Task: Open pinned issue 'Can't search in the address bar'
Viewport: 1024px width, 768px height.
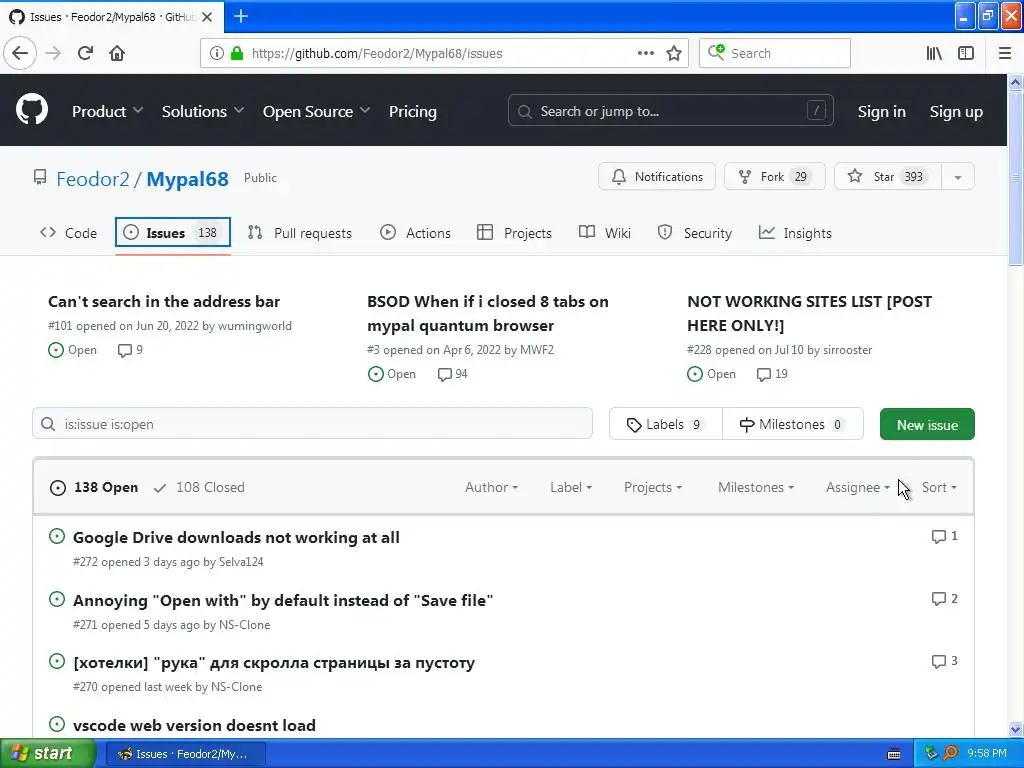Action: click(x=164, y=302)
